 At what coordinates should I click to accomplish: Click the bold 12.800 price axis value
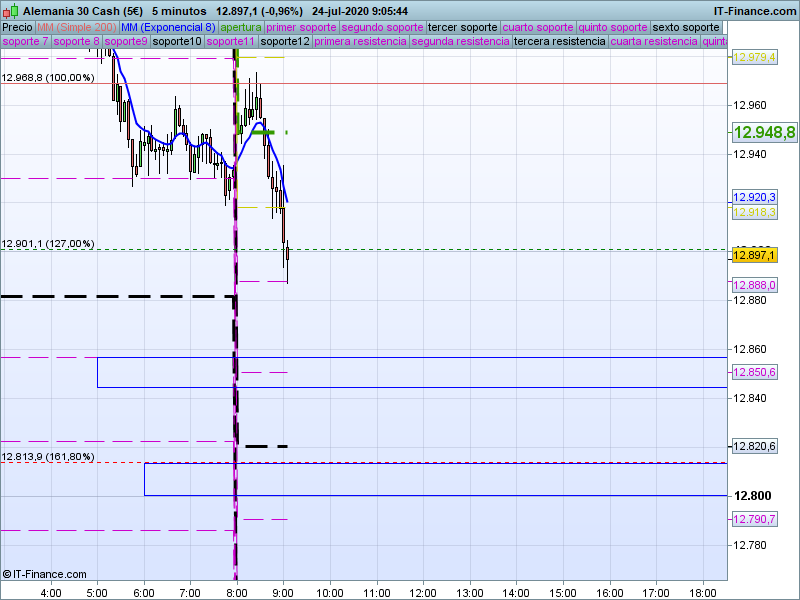click(753, 496)
